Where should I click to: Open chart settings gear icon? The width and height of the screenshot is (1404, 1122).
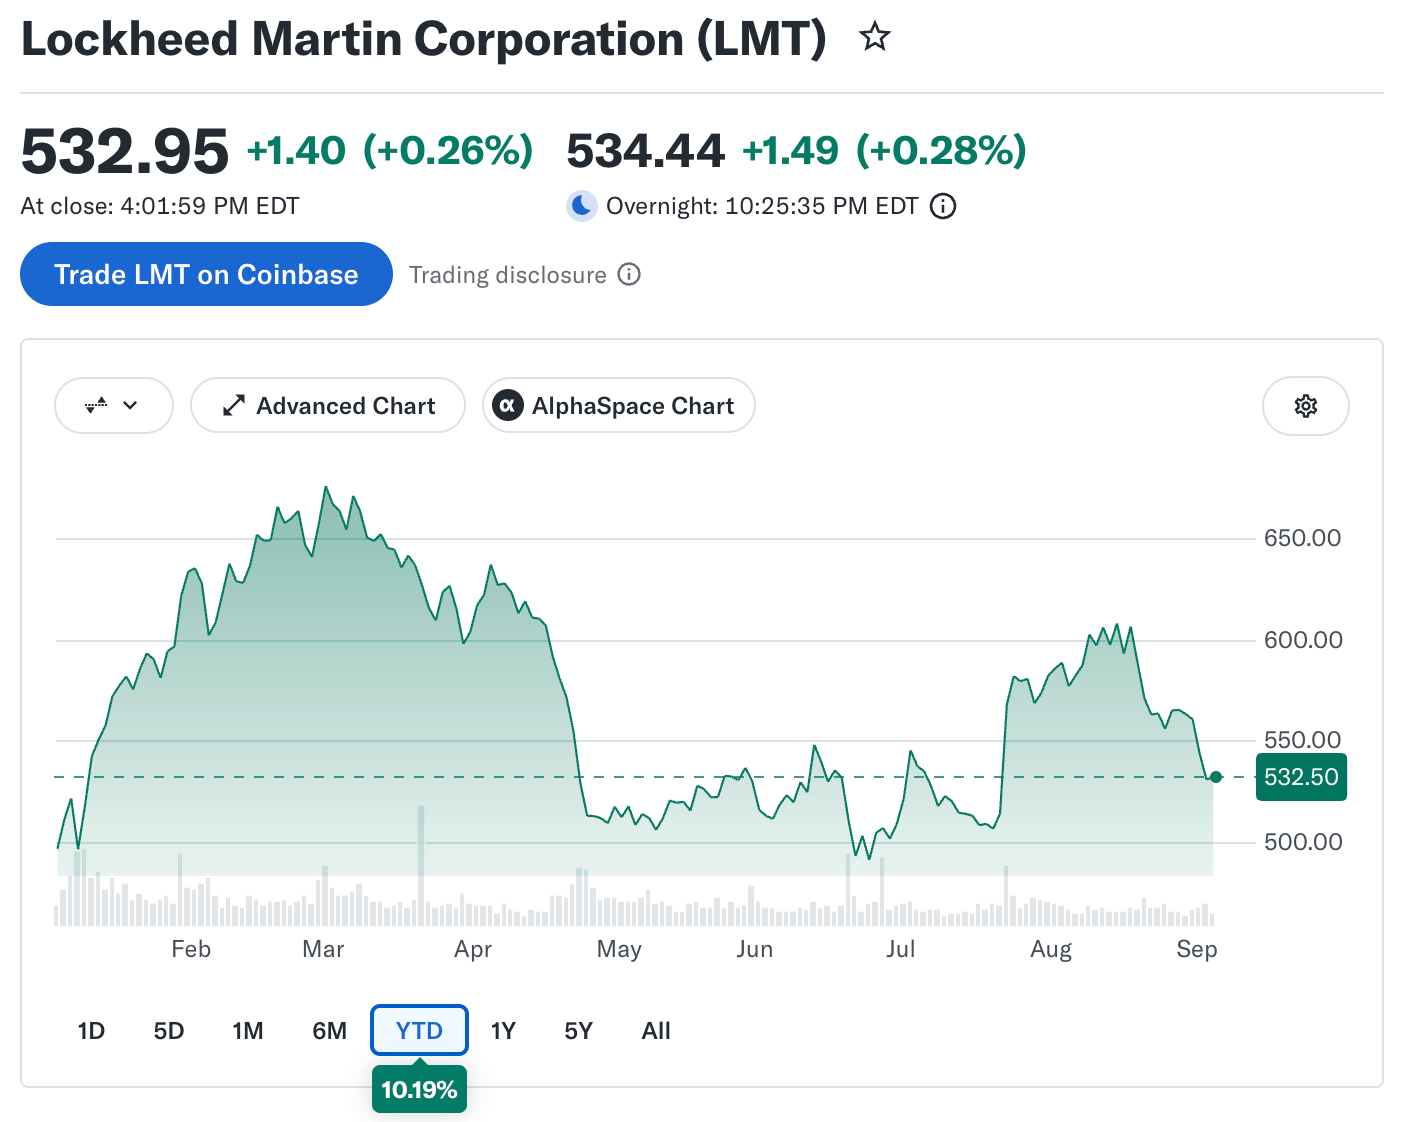coord(1306,406)
